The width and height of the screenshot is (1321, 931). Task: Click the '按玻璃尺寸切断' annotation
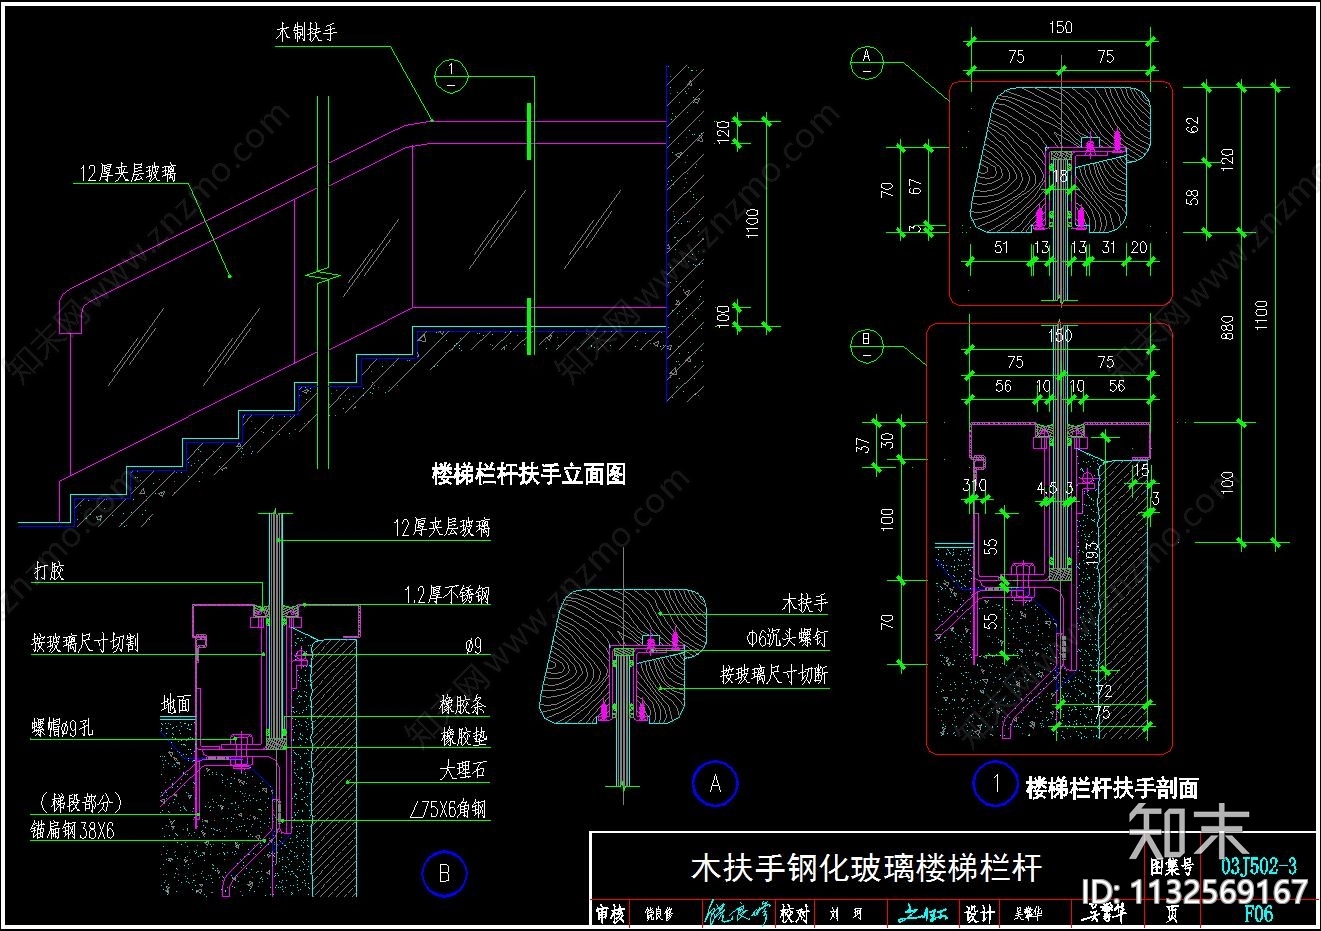[774, 674]
